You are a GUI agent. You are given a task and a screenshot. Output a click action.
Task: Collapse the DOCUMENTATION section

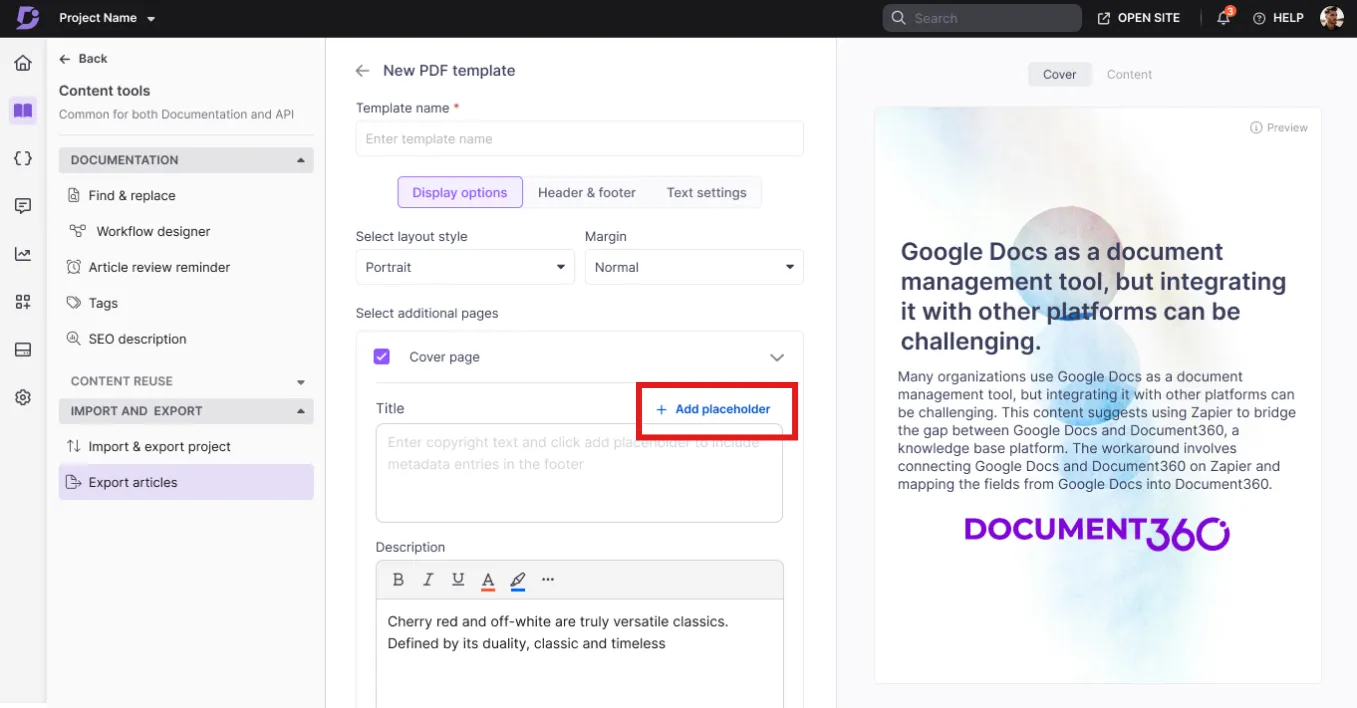point(301,160)
